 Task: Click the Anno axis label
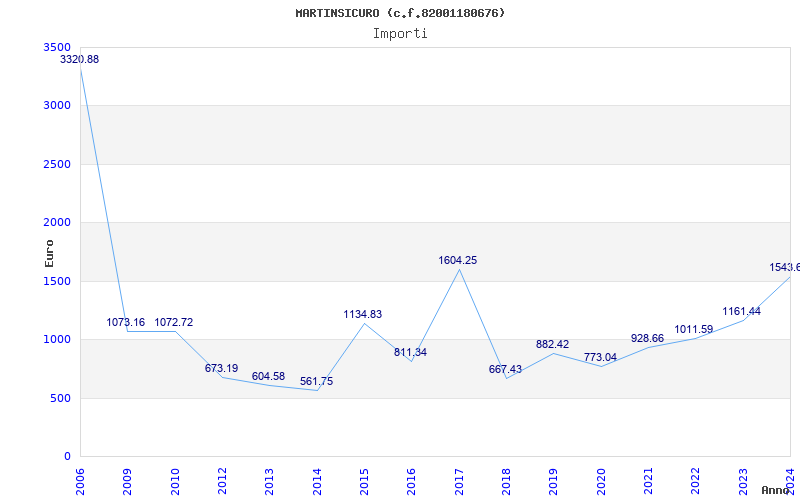775,490
